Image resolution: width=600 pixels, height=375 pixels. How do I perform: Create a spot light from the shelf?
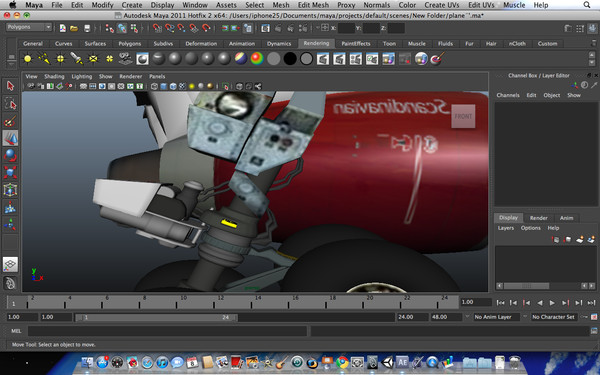pyautogui.click(x=77, y=59)
